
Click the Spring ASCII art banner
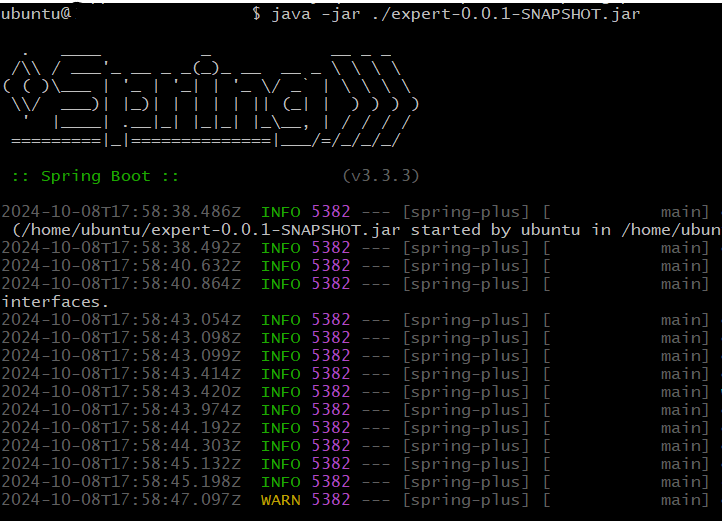coord(211,99)
